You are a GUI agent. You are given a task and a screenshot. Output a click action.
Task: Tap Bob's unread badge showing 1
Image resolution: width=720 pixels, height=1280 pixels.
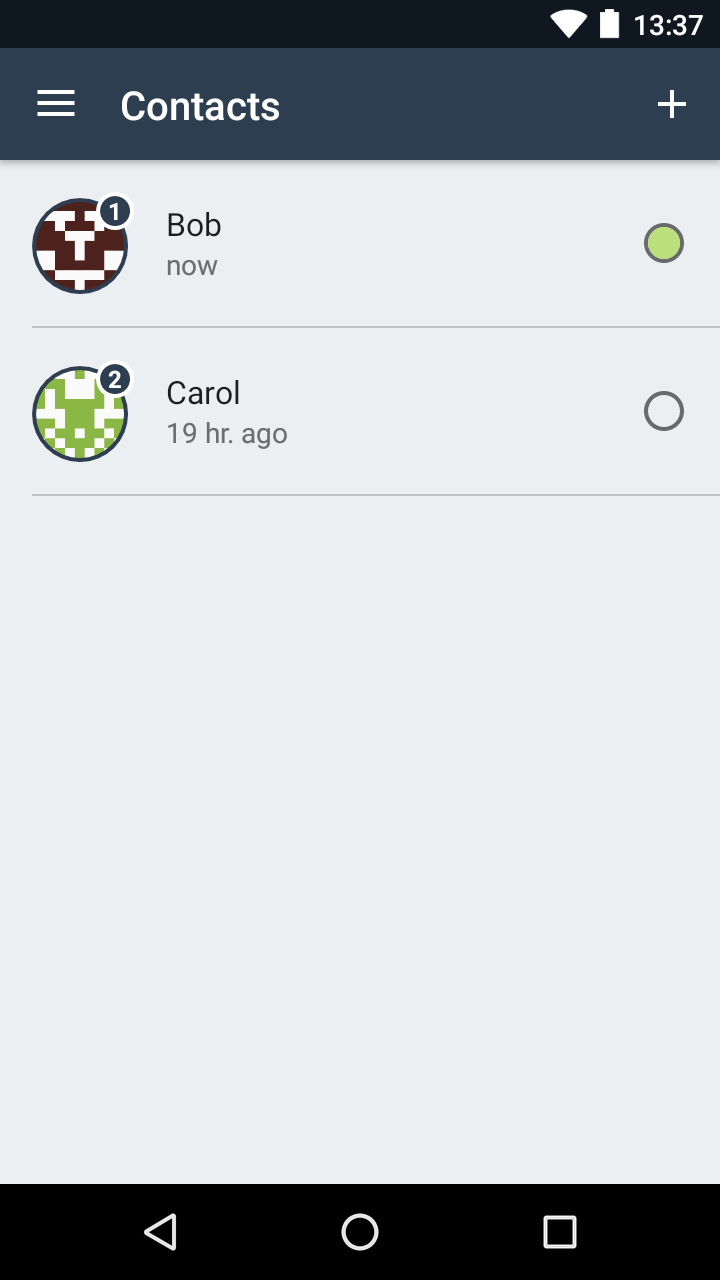(115, 212)
